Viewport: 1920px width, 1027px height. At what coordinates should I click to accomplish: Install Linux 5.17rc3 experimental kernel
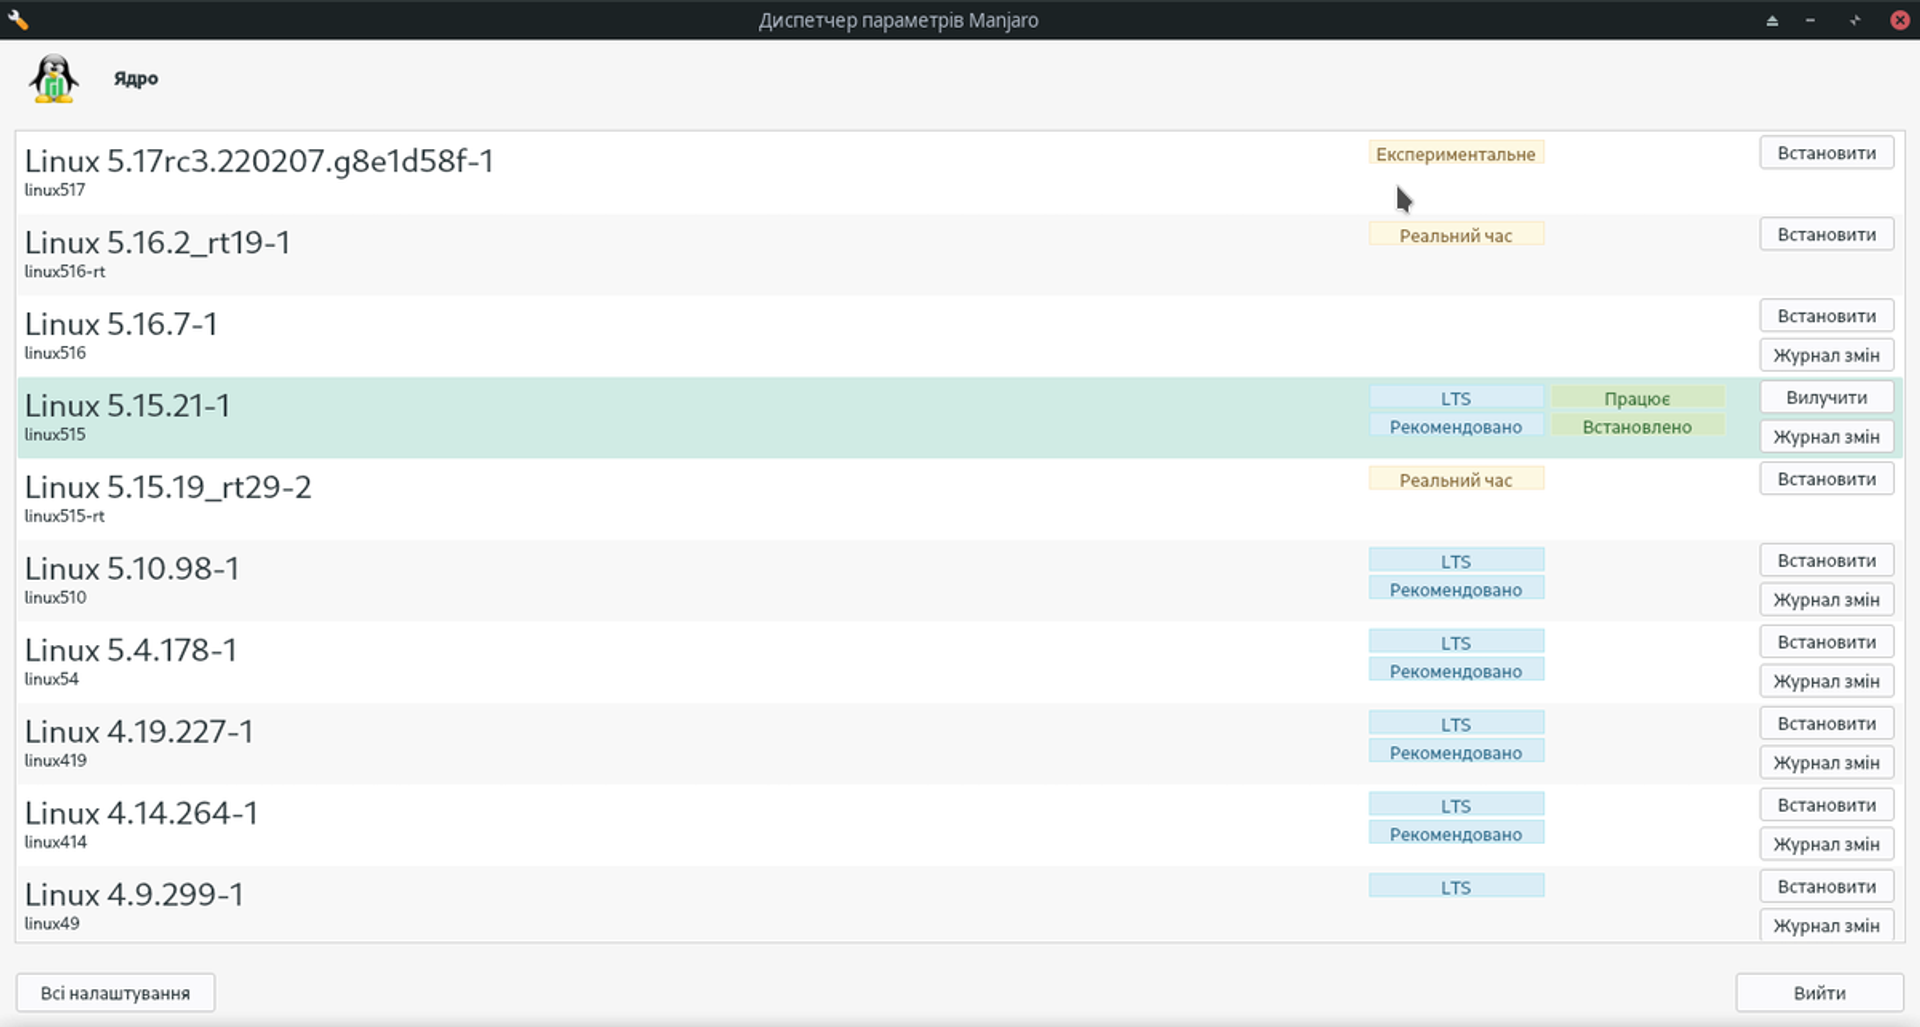pos(1826,153)
